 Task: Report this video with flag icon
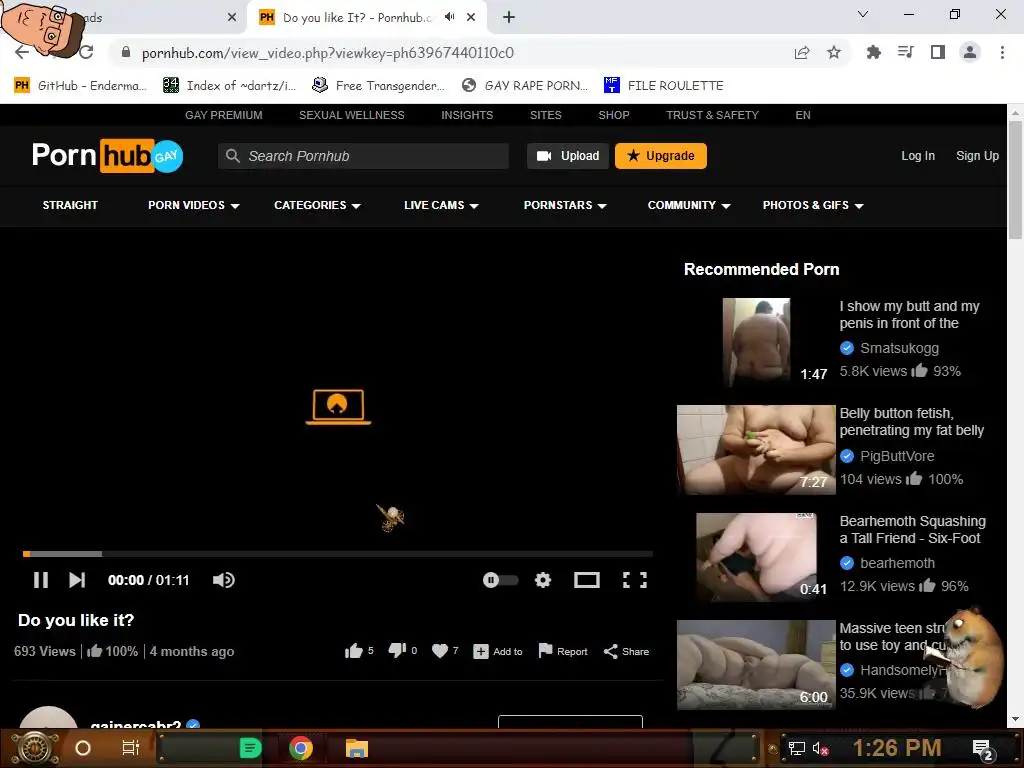tap(562, 651)
